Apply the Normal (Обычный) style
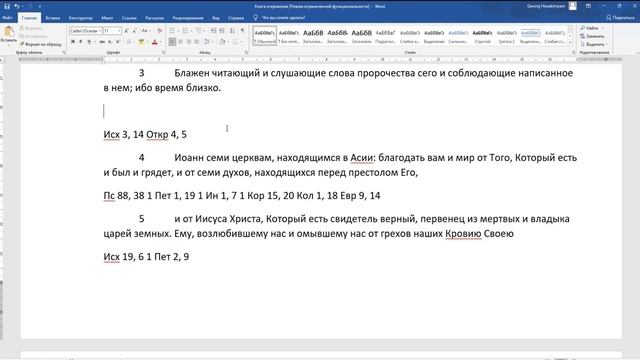Screen dimensions: 640x360 pos(264,36)
